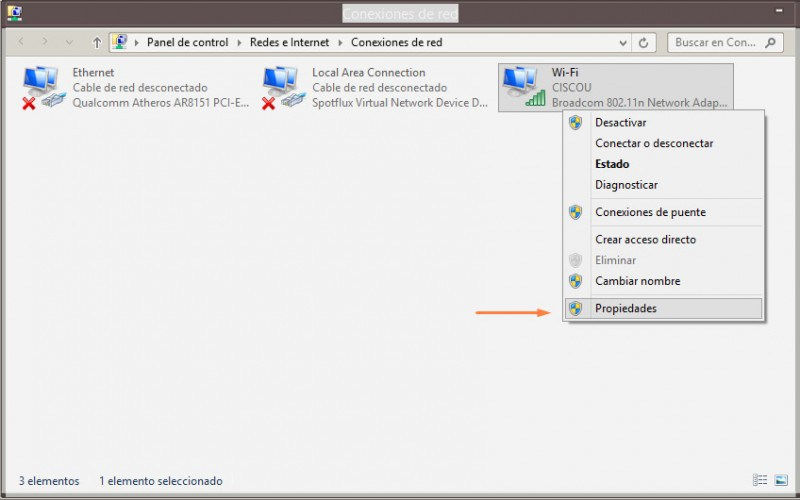Image resolution: width=800 pixels, height=500 pixels.
Task: Click the Forward navigation arrow
Action: [45, 42]
